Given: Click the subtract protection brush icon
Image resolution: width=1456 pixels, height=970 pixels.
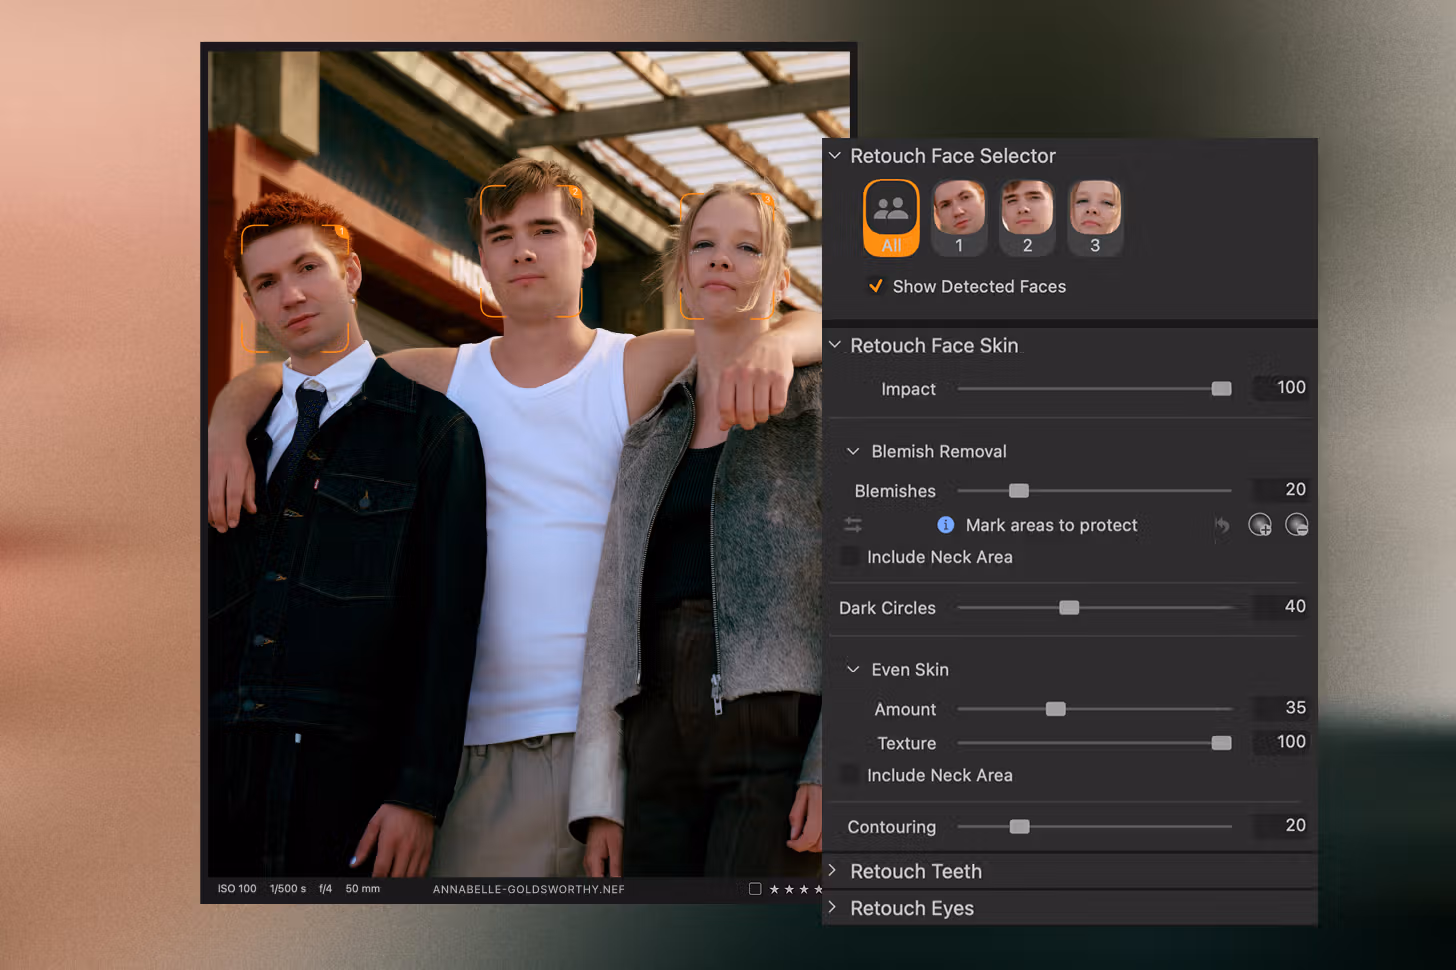Looking at the screenshot, I should [1296, 525].
